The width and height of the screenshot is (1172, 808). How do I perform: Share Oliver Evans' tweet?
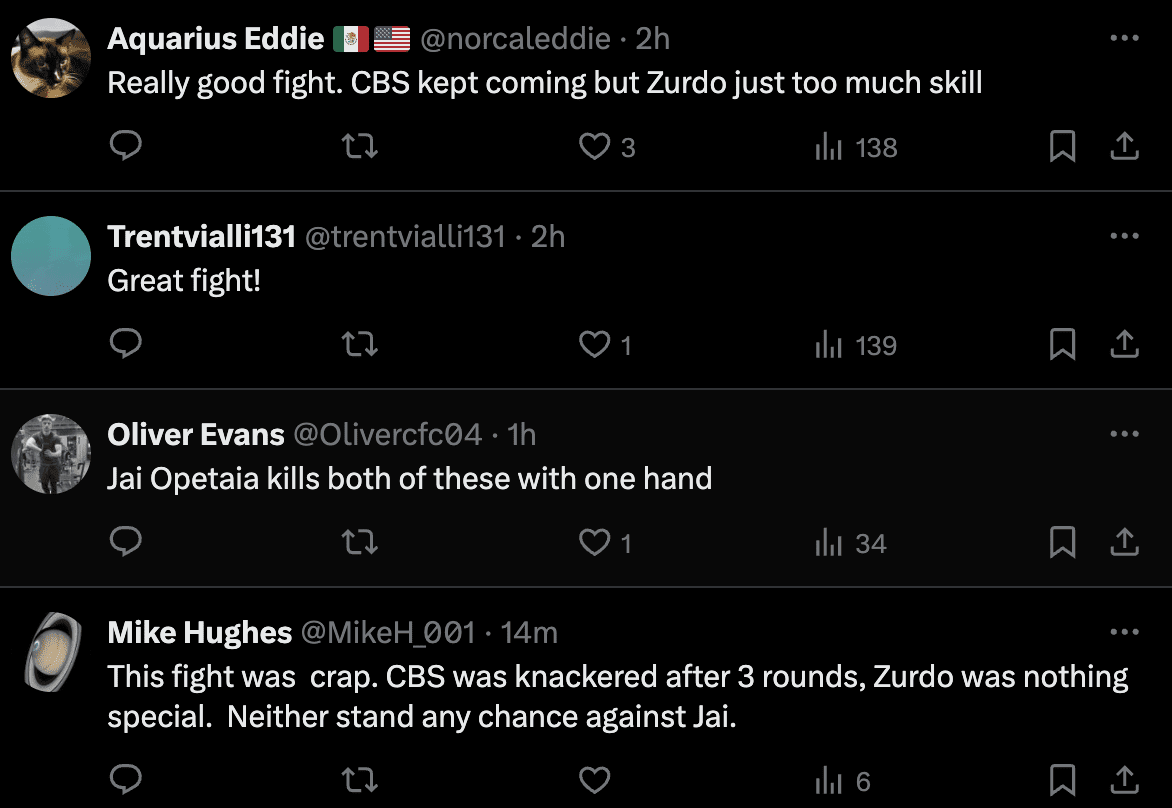pos(1125,543)
